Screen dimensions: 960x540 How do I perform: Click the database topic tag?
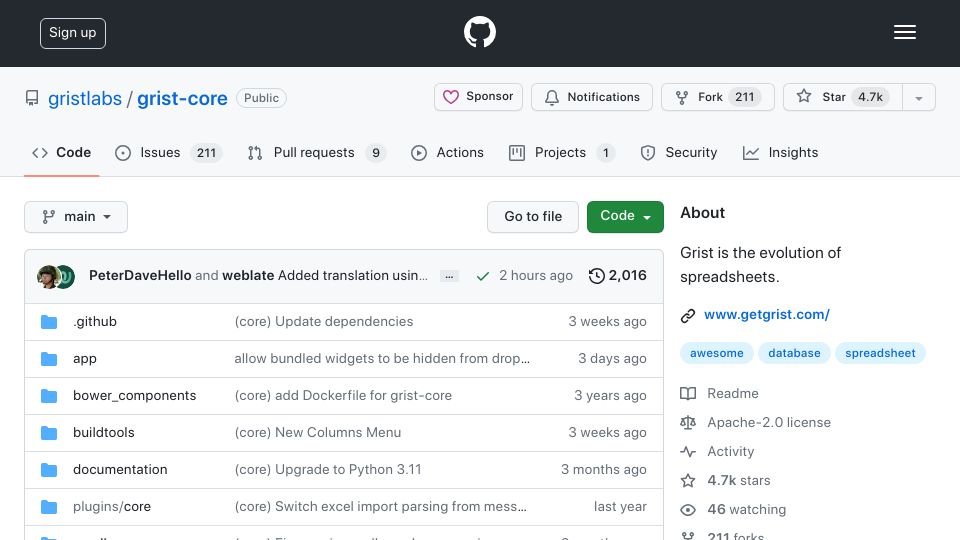(x=794, y=353)
